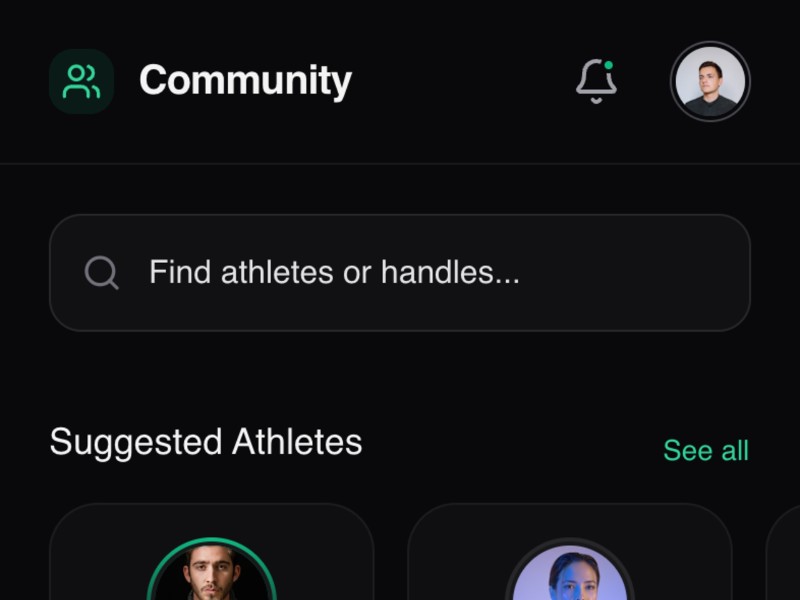Open your account from the header avatar
Viewport: 800px width, 600px height.
click(x=710, y=81)
